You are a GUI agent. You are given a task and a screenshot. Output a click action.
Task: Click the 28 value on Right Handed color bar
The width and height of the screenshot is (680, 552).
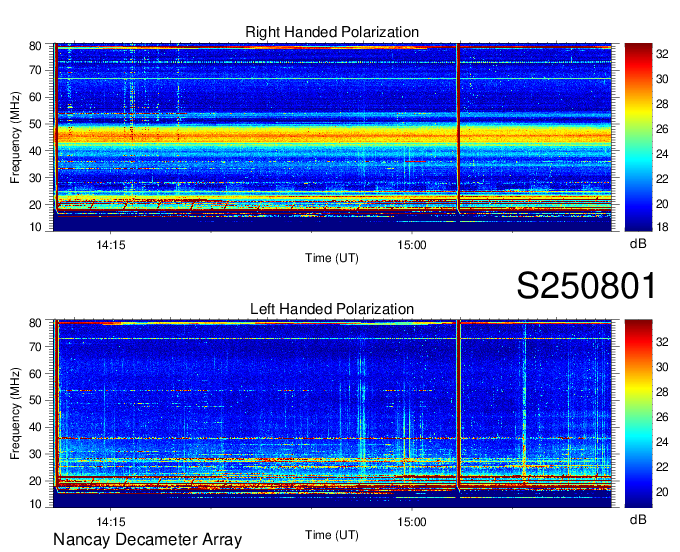click(x=662, y=104)
